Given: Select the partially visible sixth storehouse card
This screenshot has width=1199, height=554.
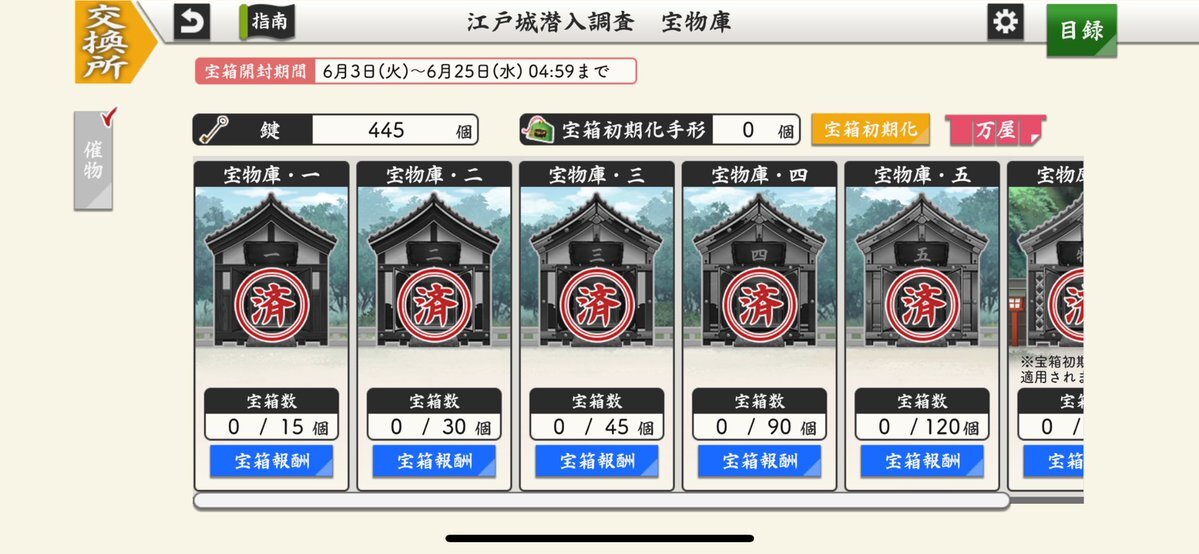Looking at the screenshot, I should [1045, 326].
